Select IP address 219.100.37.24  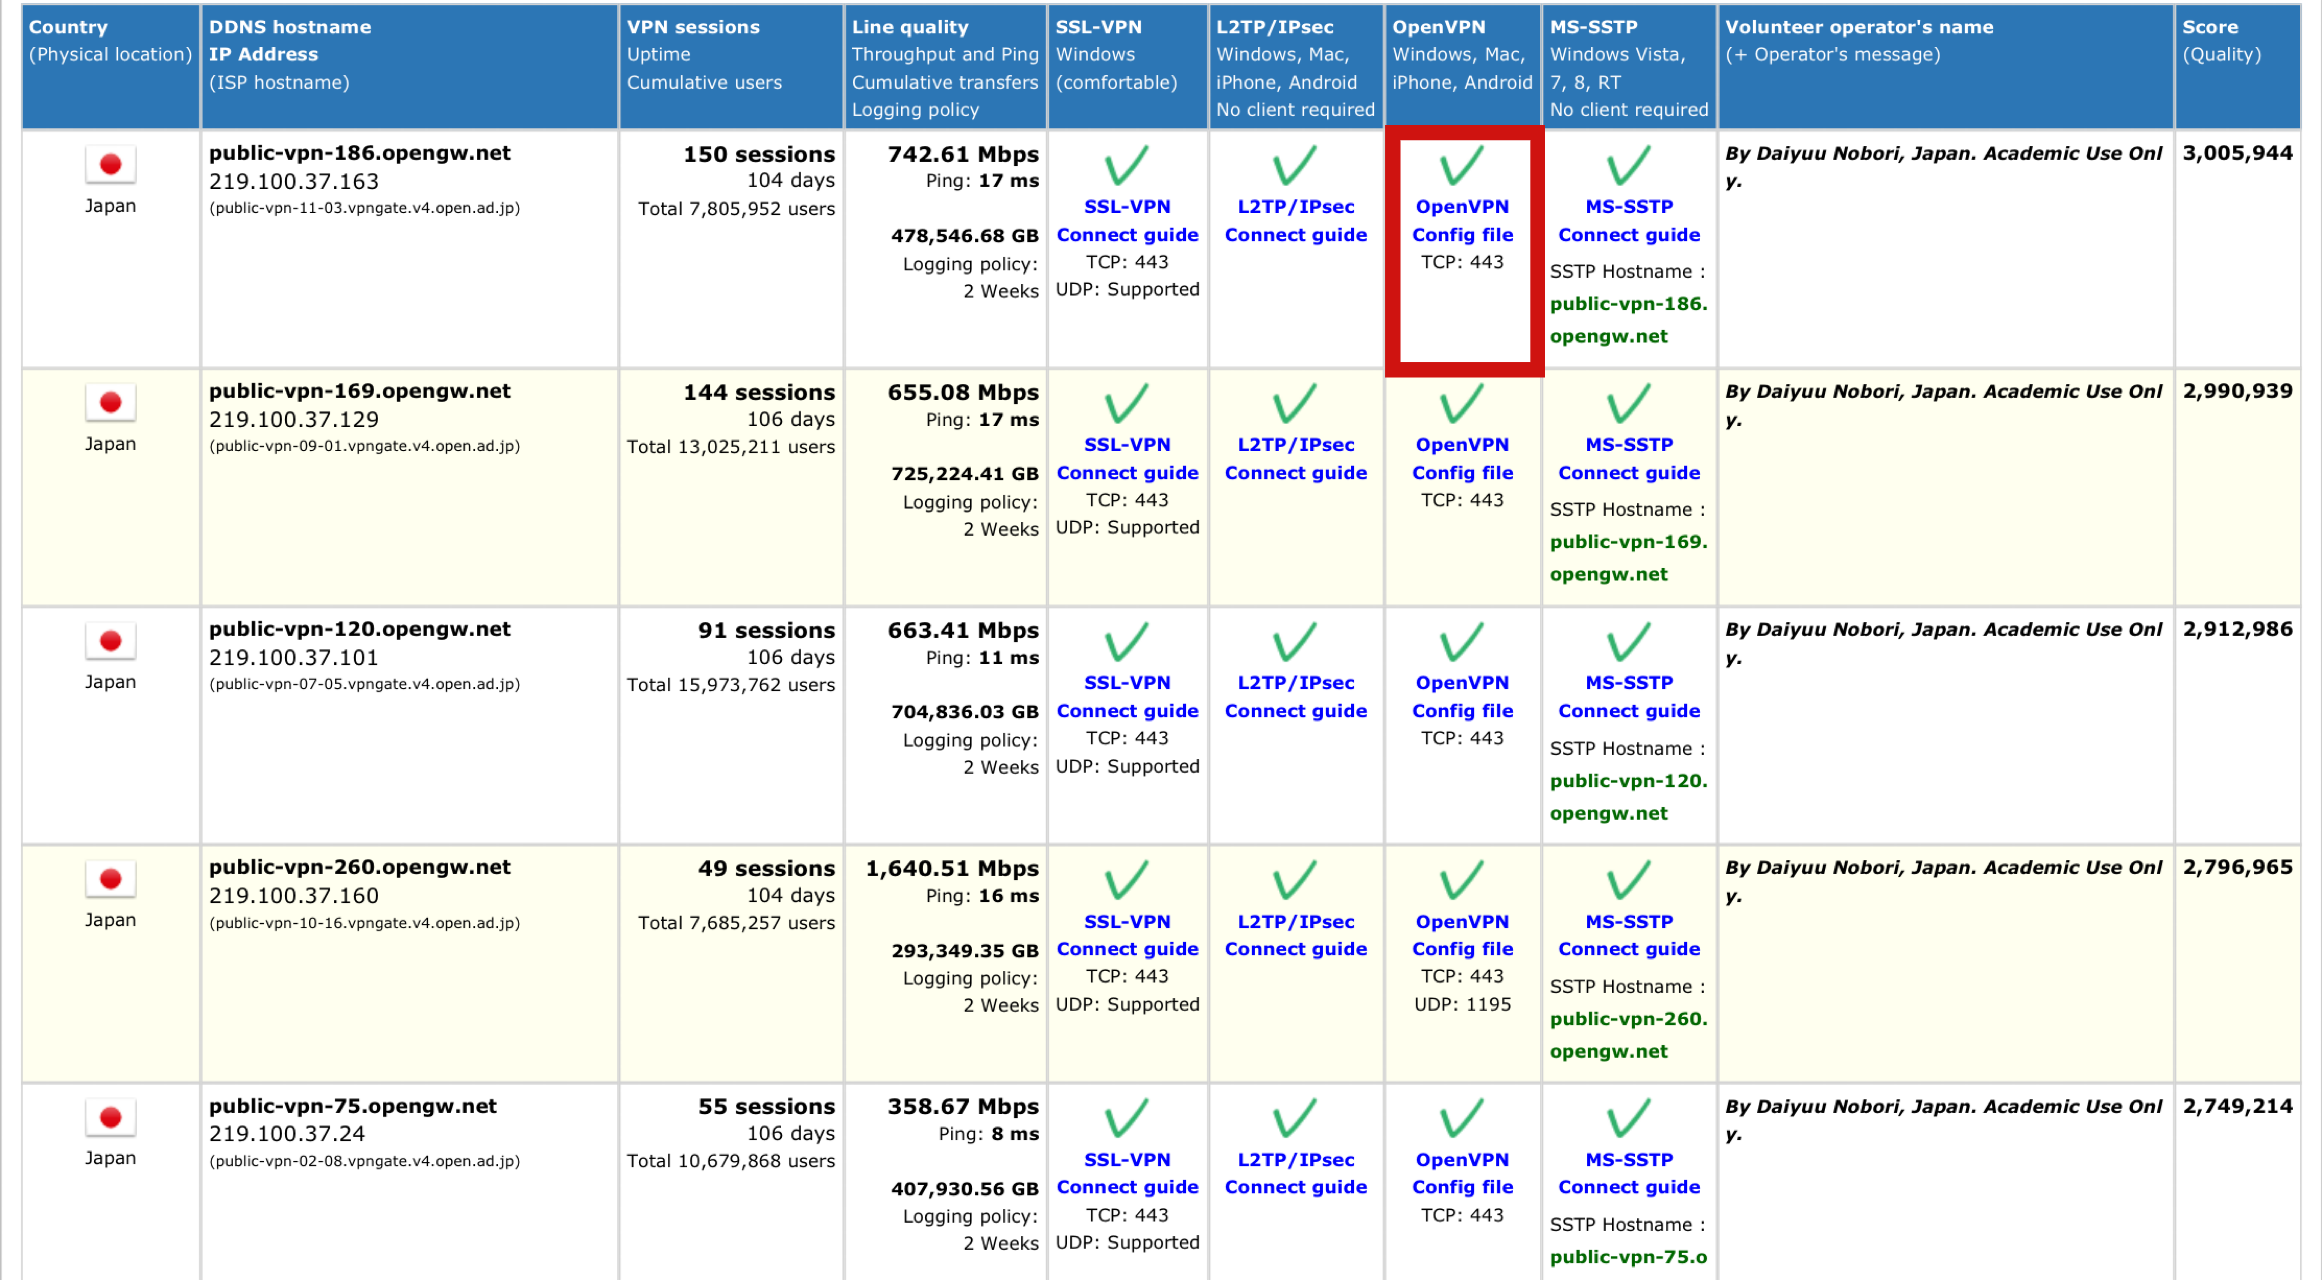point(287,1134)
